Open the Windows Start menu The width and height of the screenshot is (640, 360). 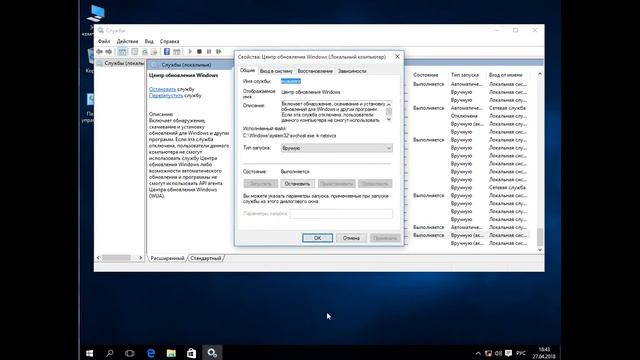(89, 353)
